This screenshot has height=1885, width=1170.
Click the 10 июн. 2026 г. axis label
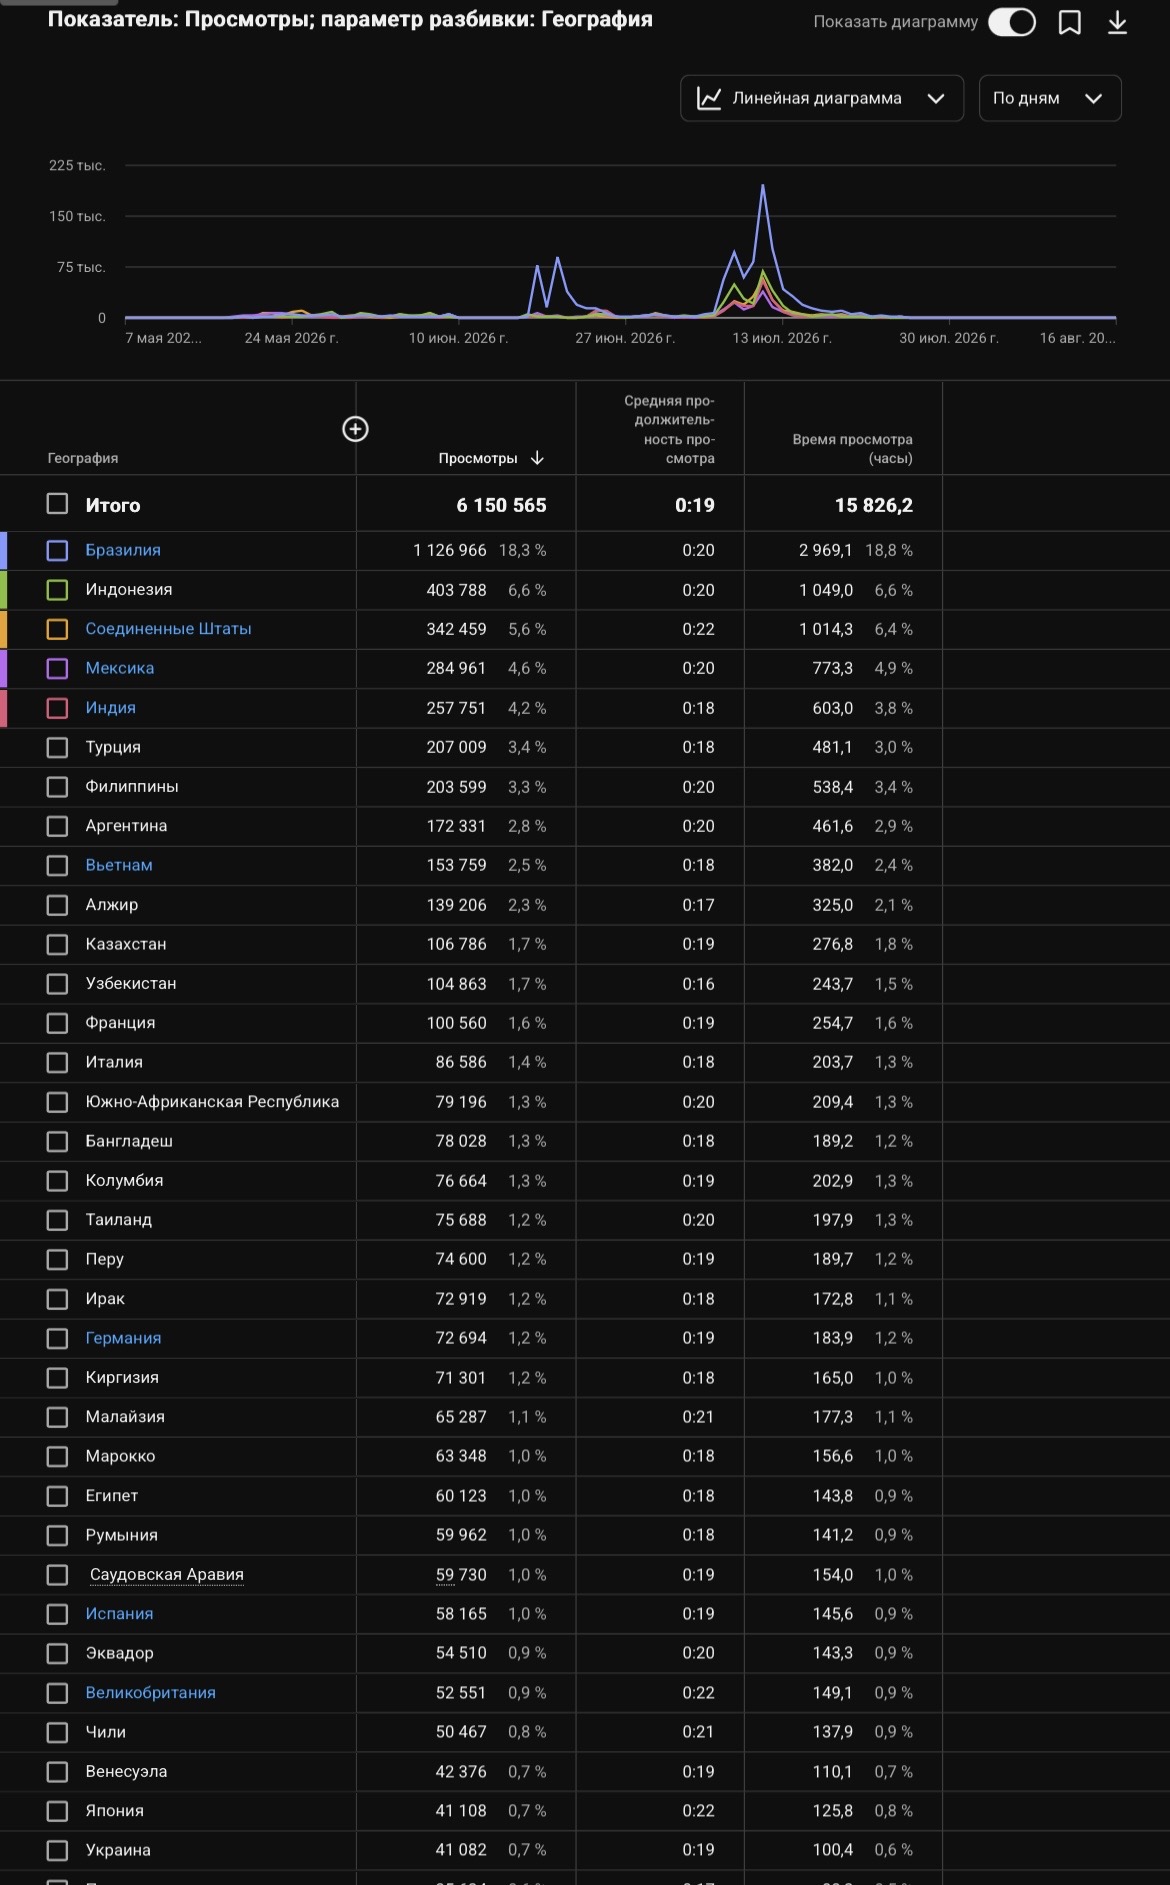(458, 338)
